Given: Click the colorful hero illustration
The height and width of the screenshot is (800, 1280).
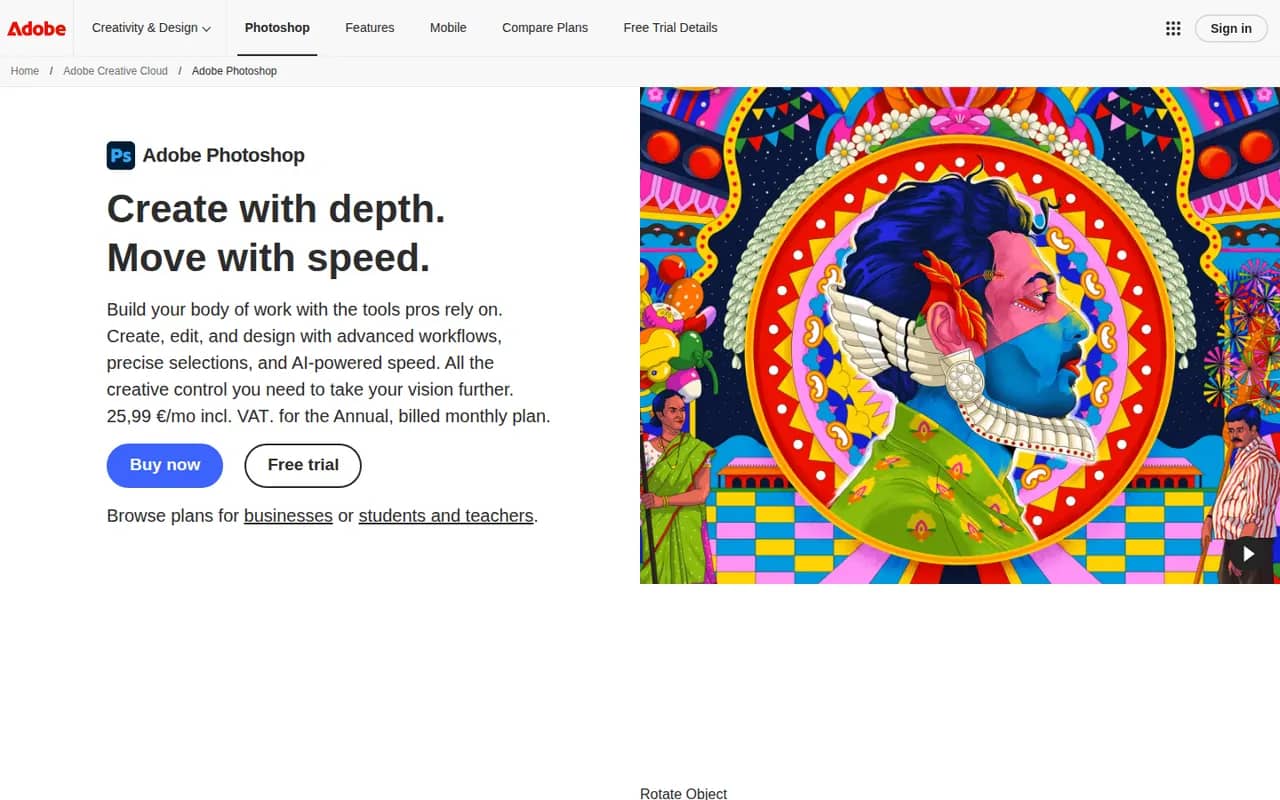Looking at the screenshot, I should (x=960, y=335).
